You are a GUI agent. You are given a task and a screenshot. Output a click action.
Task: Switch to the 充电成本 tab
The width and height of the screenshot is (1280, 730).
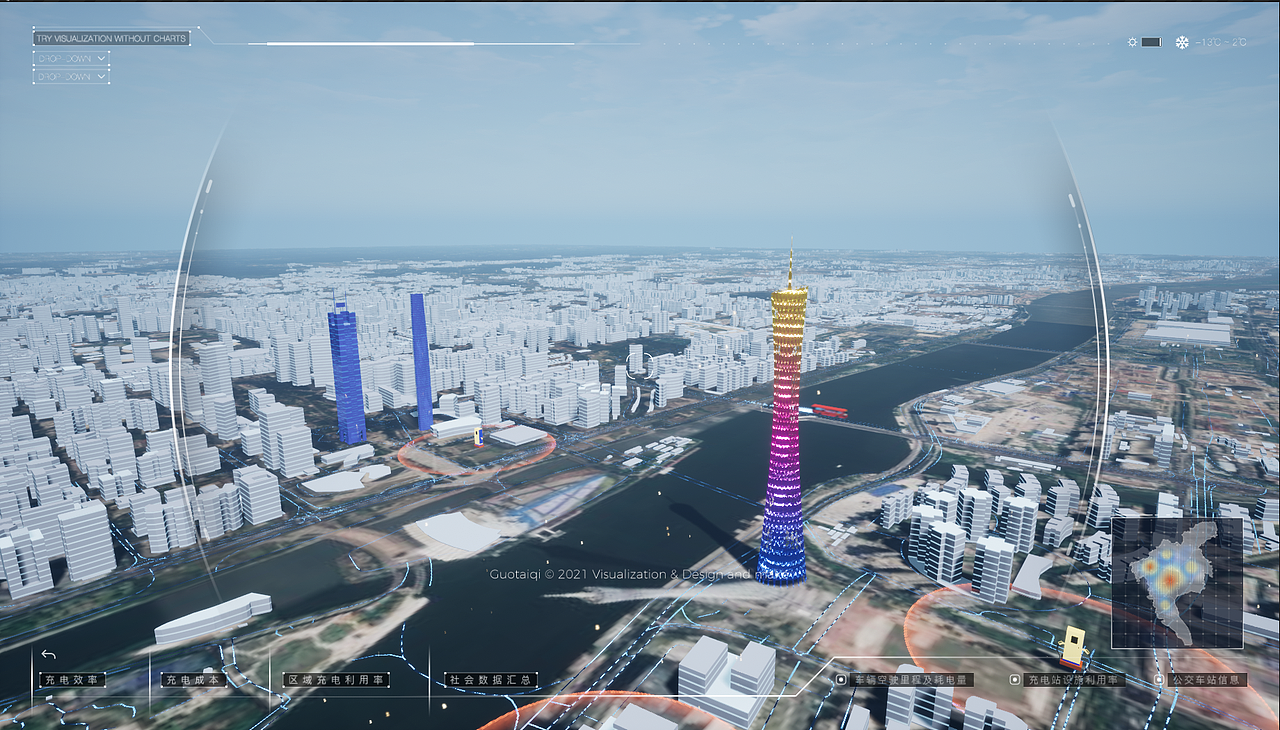195,679
